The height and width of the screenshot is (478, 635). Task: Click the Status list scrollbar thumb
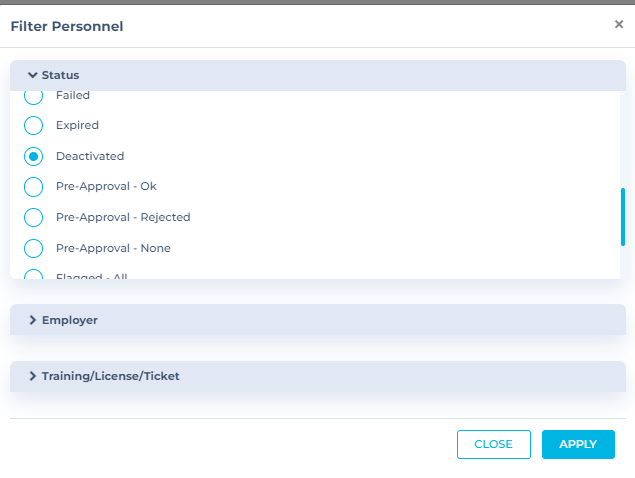[x=623, y=217]
